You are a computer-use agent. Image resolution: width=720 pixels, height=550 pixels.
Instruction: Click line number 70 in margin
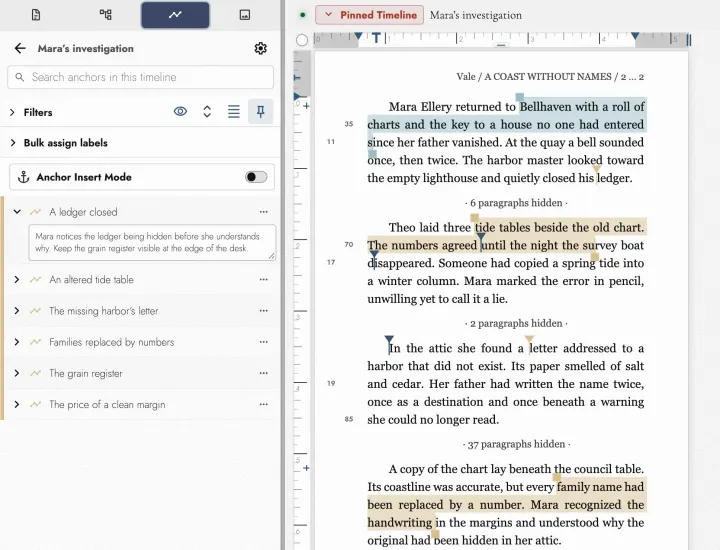click(x=349, y=245)
